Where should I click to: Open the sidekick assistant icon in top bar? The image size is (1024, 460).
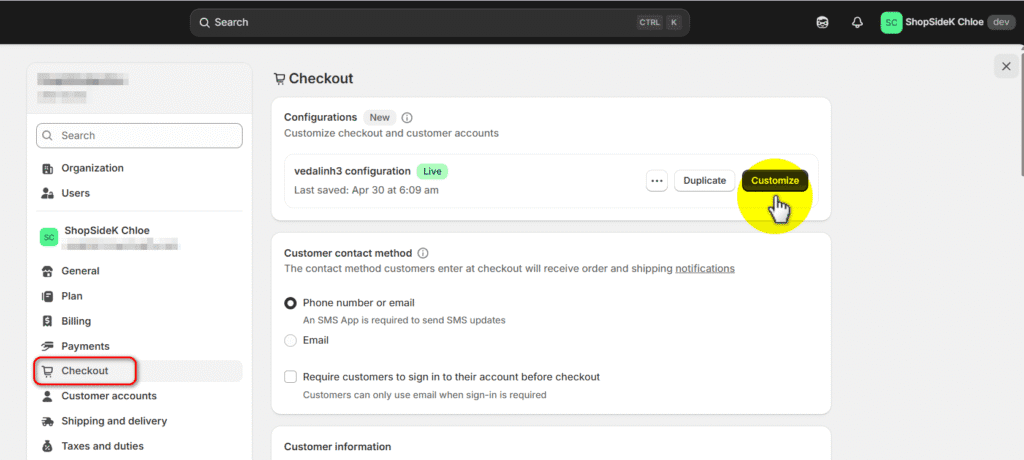pyautogui.click(x=823, y=22)
